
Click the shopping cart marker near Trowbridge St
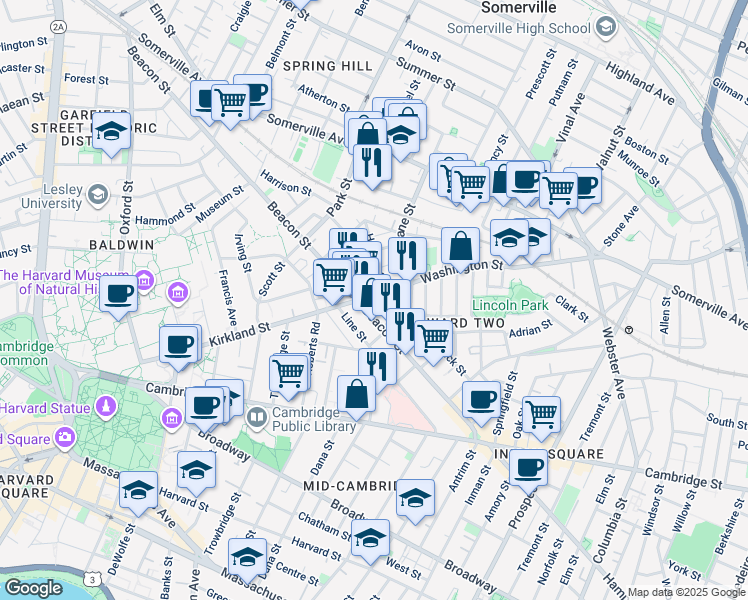point(289,373)
